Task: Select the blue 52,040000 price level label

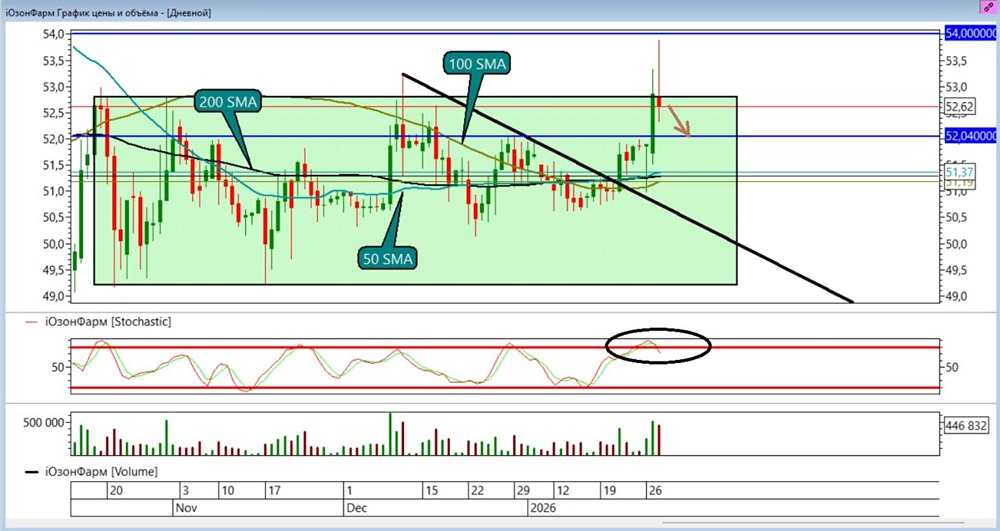Action: pos(971,136)
